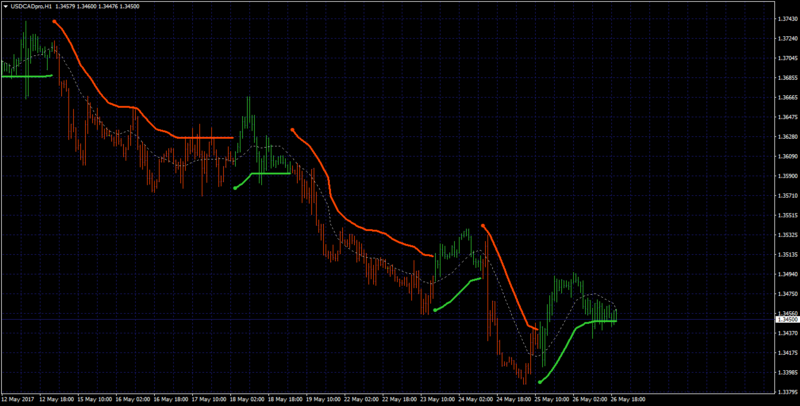Click the 1.35900 price axis label
Viewport: 800px width, 406px height.
coord(786,176)
